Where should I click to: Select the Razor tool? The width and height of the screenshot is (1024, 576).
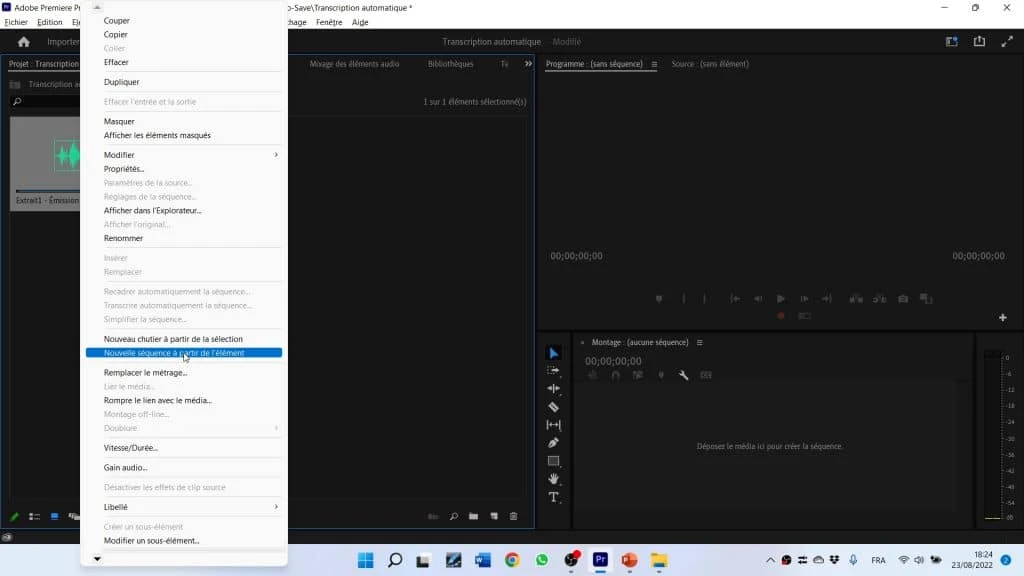click(553, 407)
